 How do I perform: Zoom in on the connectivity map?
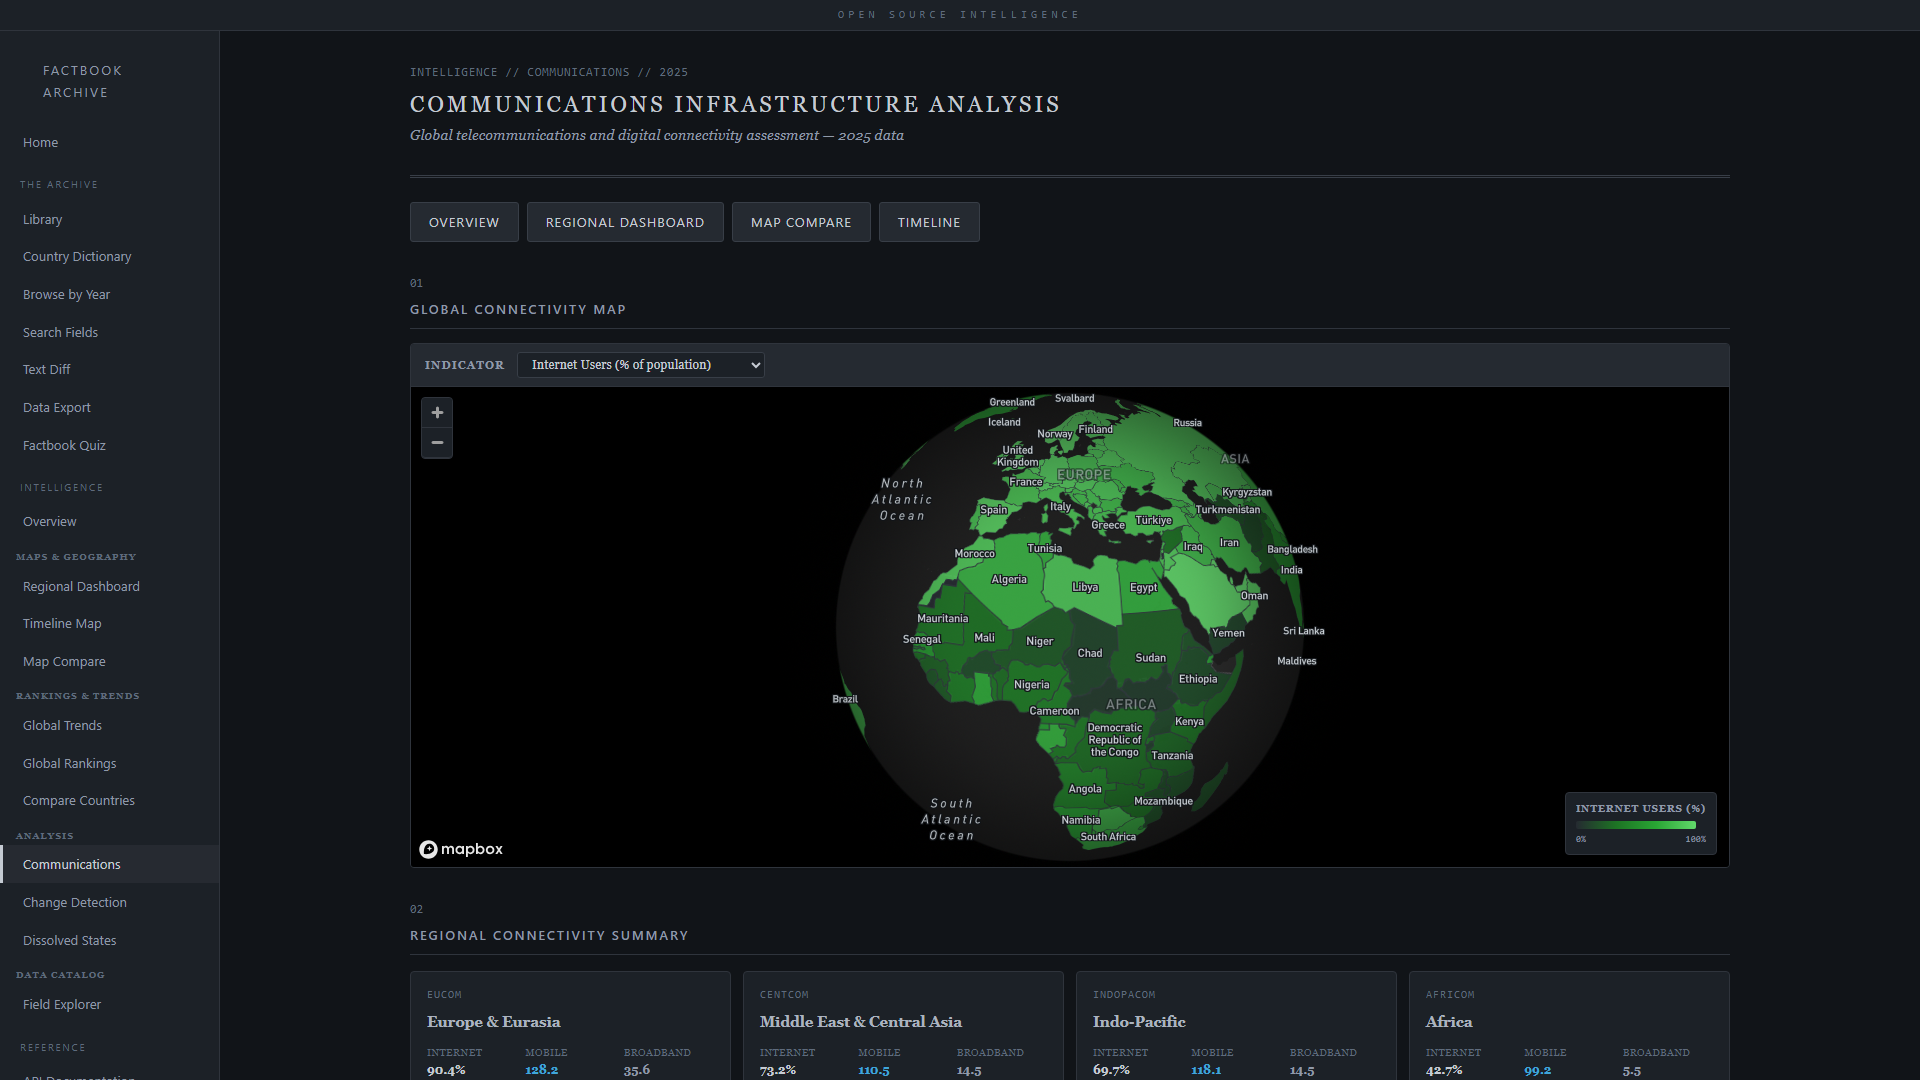coord(437,413)
